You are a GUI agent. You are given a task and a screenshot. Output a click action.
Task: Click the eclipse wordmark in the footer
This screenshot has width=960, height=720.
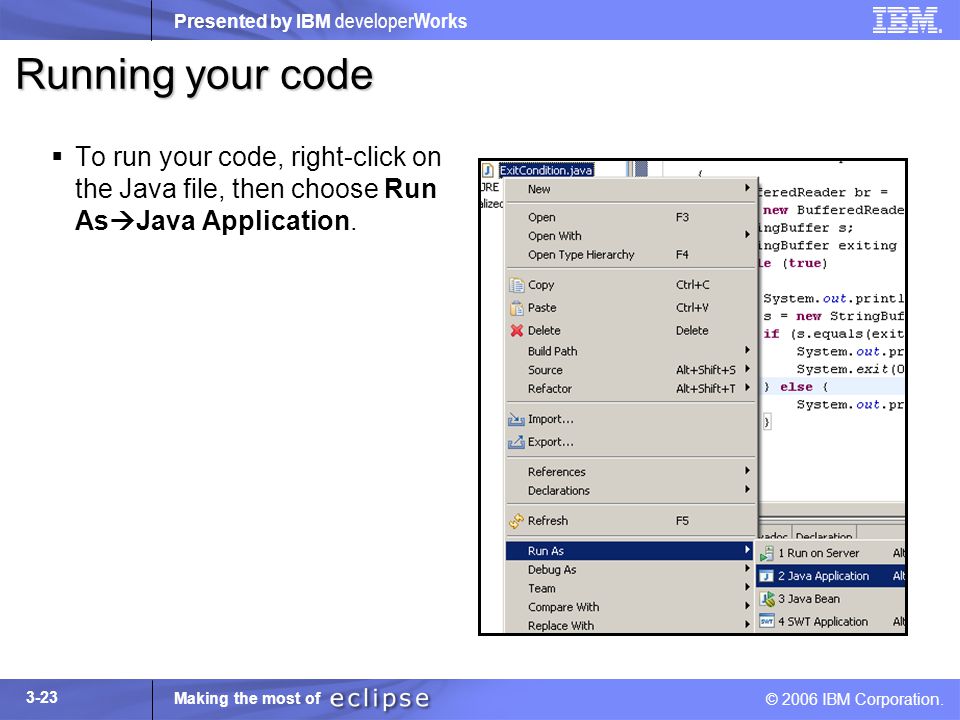(380, 699)
